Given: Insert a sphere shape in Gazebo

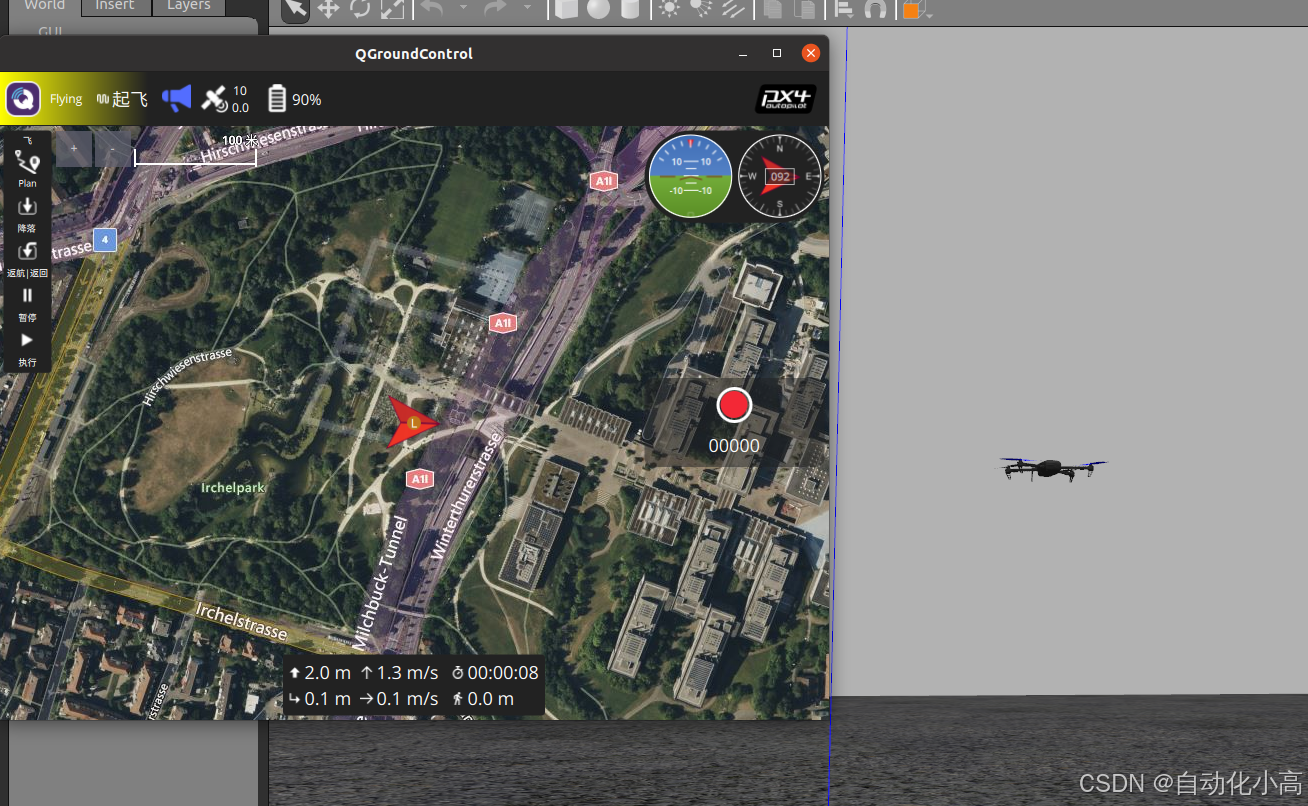Looking at the screenshot, I should coord(598,9).
